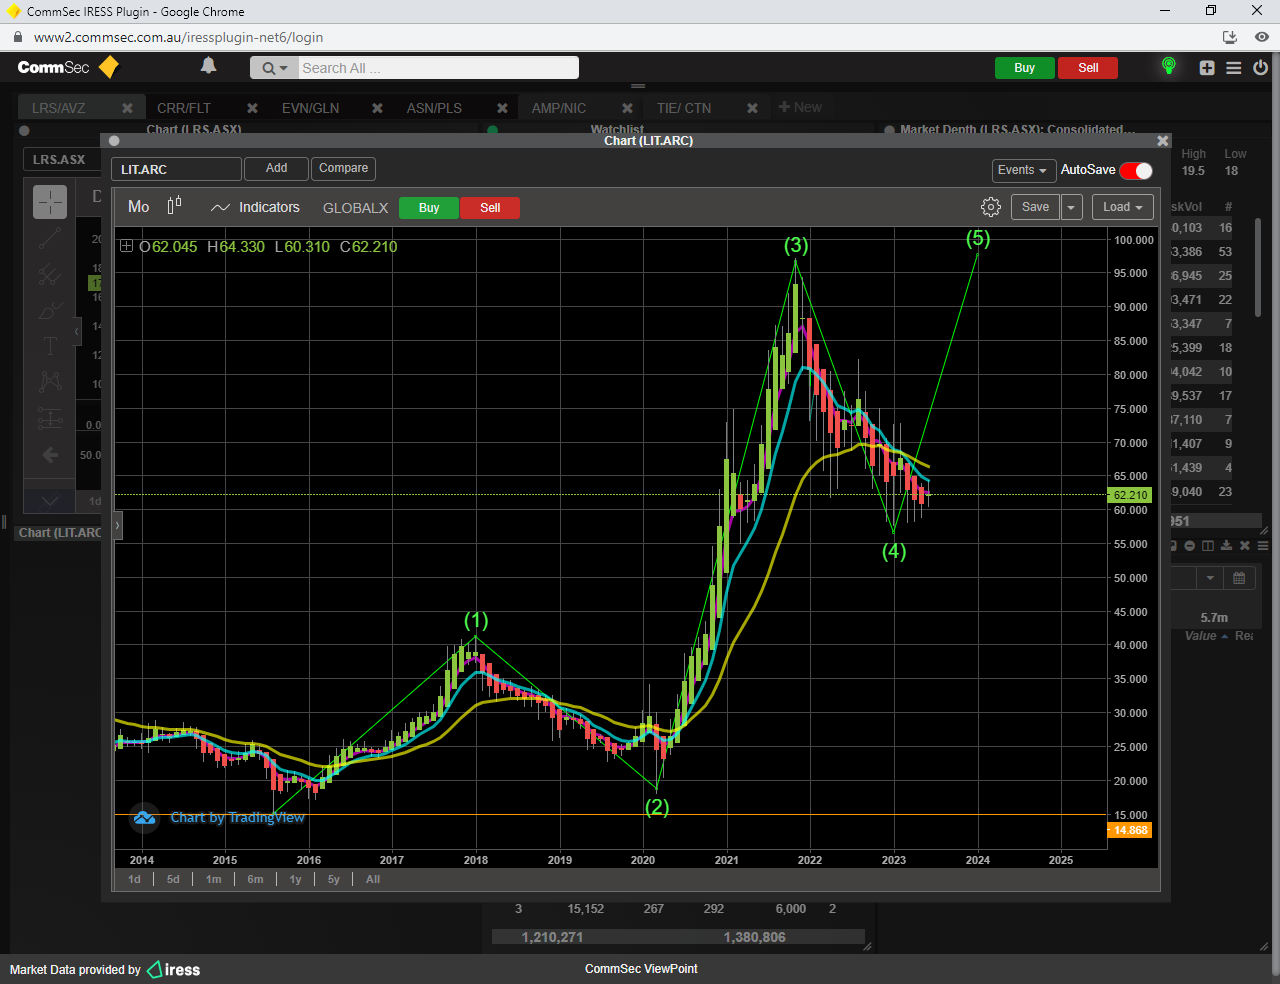This screenshot has height=984, width=1280.
Task: Select the 5y time range
Action: coord(333,879)
